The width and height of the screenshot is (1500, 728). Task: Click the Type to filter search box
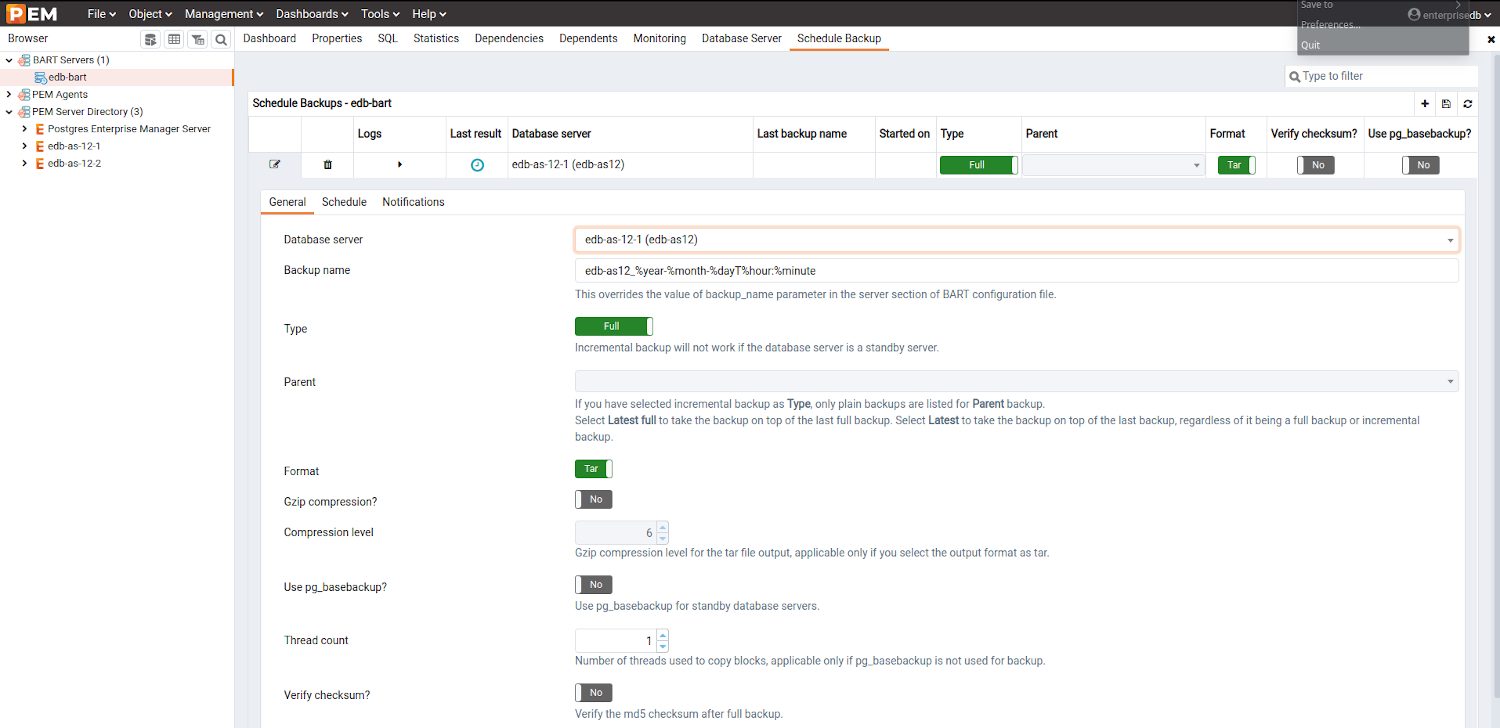(1381, 76)
